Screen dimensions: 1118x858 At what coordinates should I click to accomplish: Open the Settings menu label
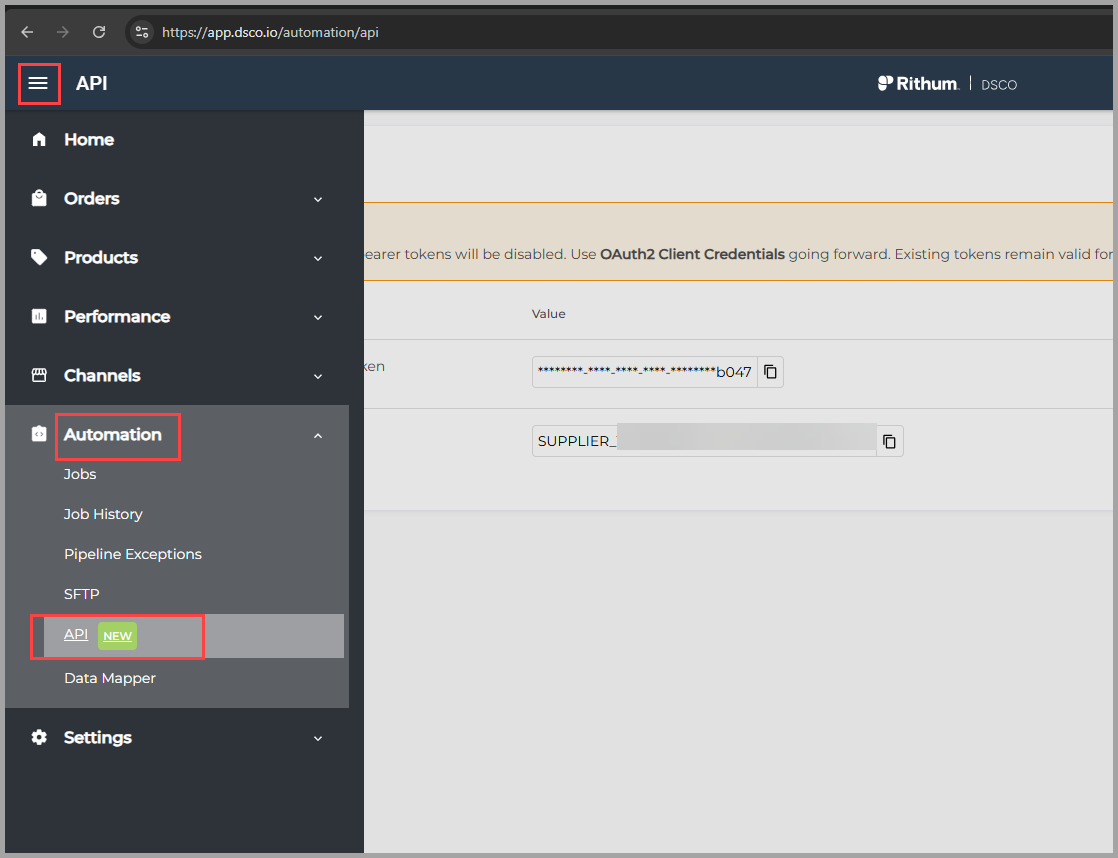98,737
